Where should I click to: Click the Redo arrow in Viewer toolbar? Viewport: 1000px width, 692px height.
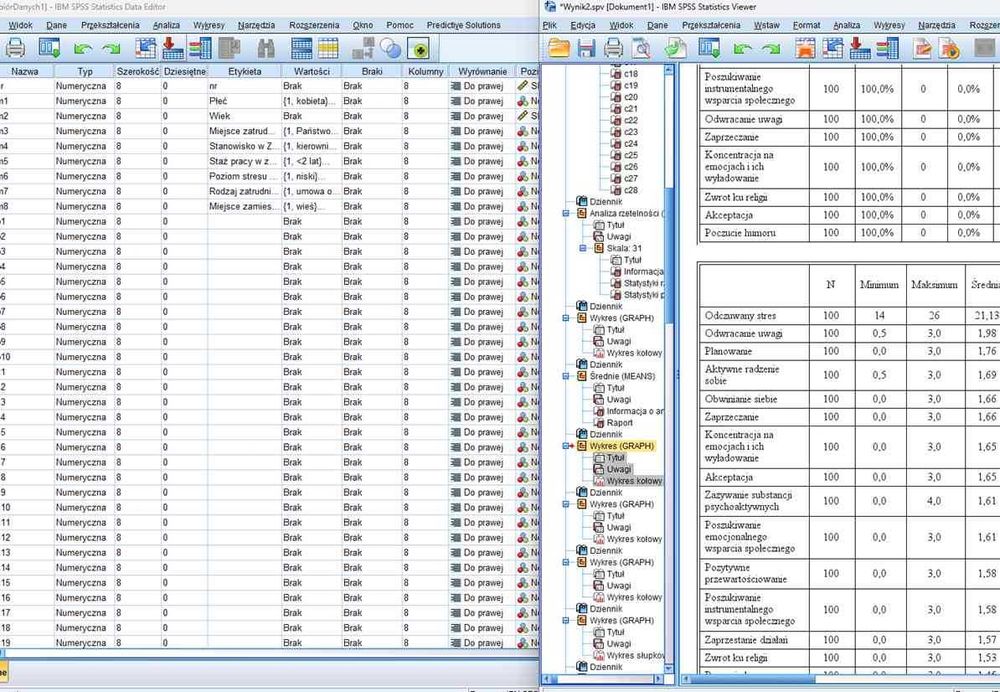(771, 48)
